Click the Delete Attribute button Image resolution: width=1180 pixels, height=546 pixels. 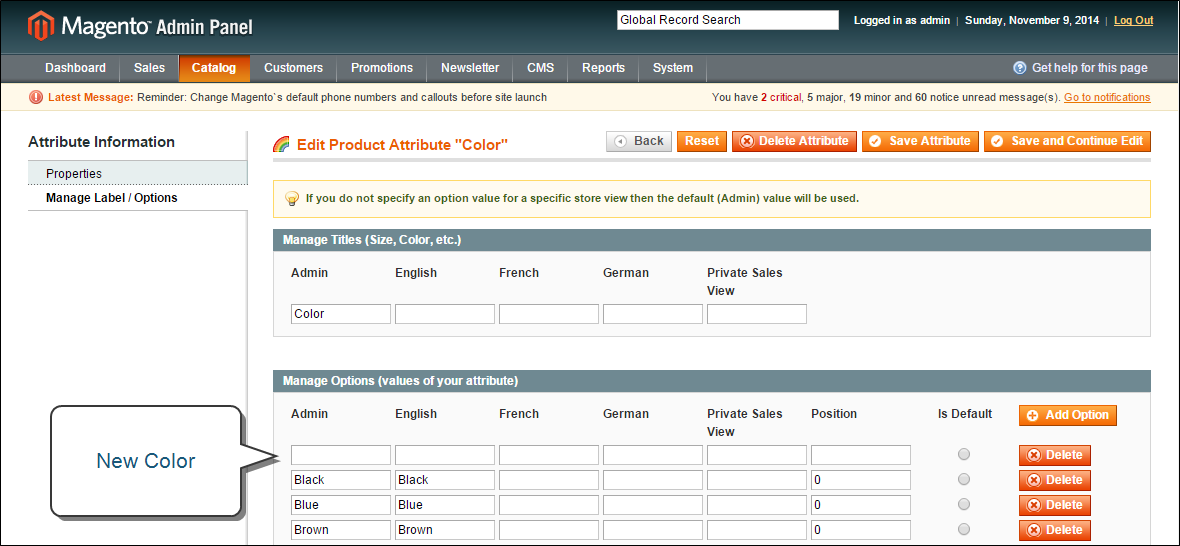point(794,141)
